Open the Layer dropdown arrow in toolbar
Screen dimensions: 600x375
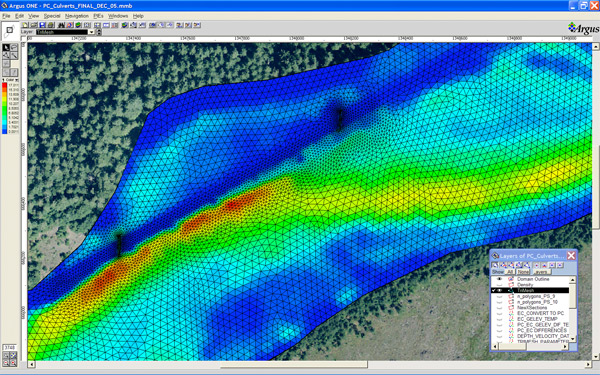point(91,32)
